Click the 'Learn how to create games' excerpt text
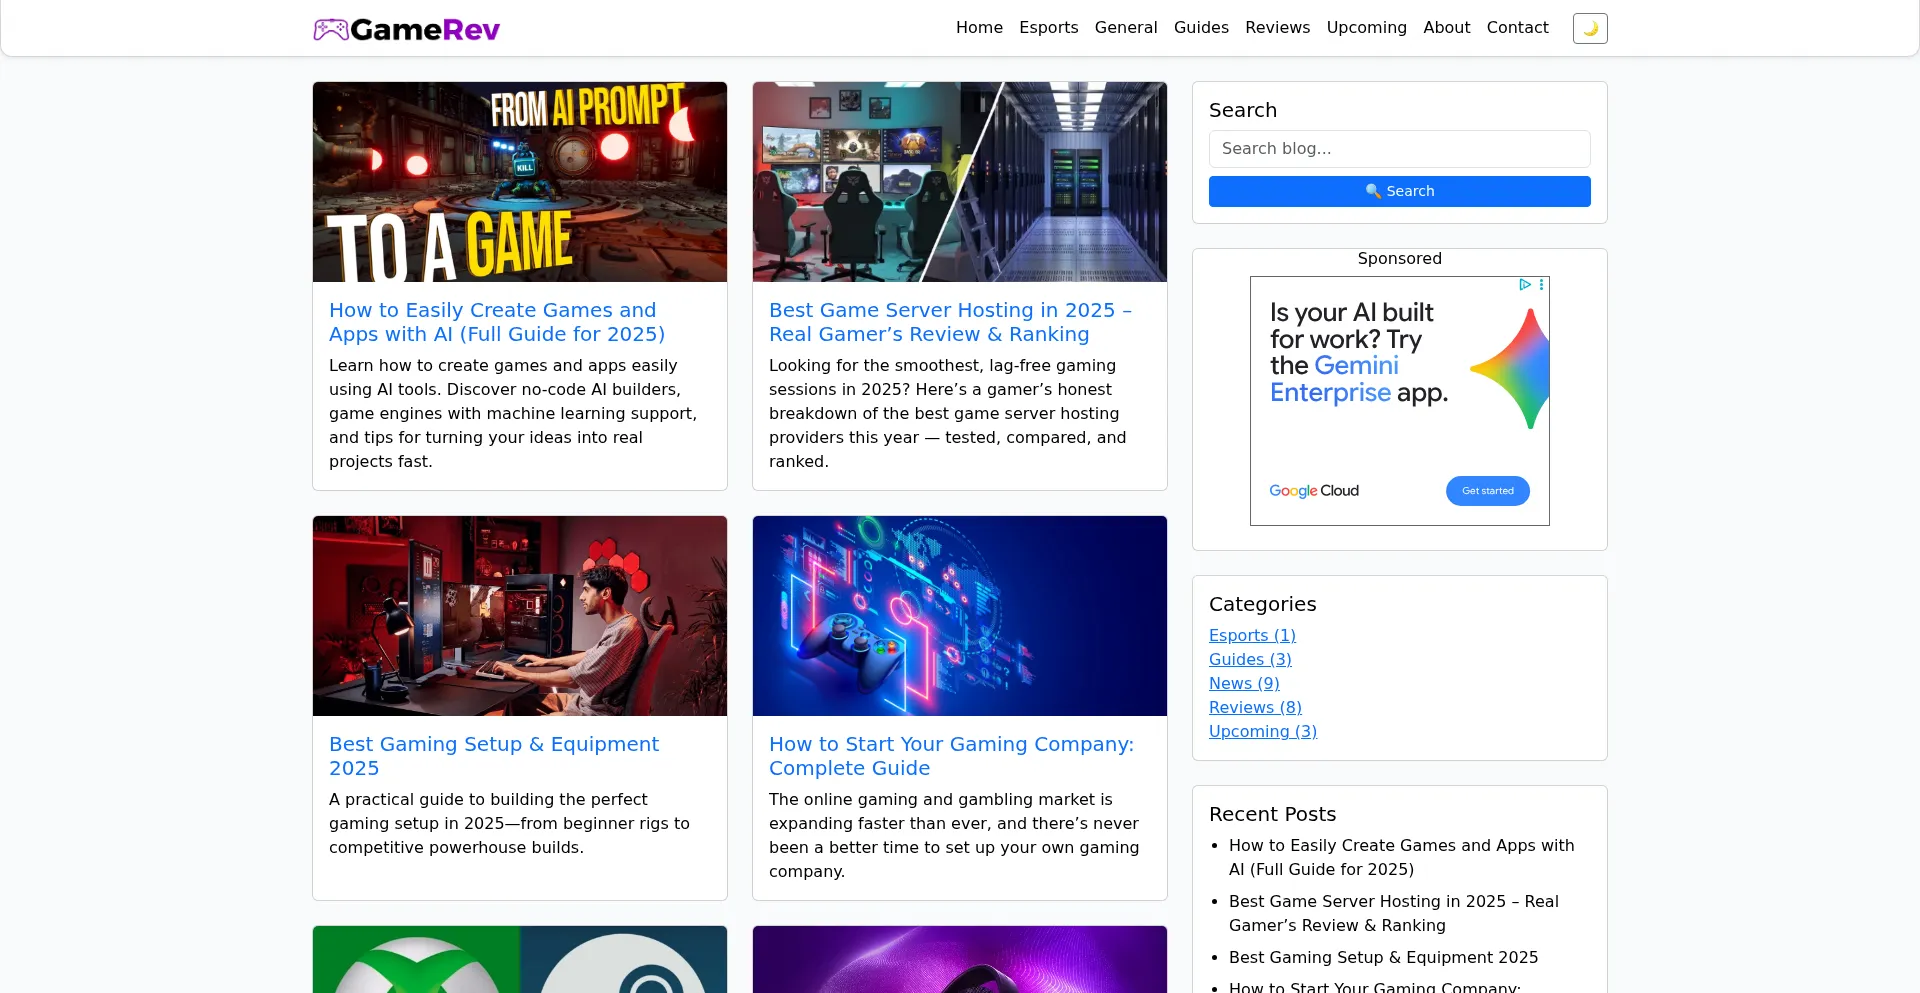Image resolution: width=1920 pixels, height=993 pixels. [513, 414]
